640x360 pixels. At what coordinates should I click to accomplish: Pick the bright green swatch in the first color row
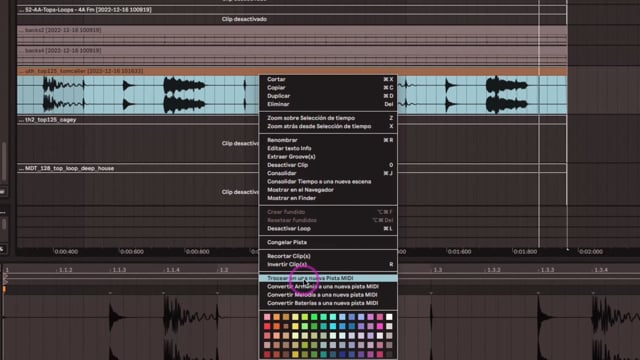point(314,317)
